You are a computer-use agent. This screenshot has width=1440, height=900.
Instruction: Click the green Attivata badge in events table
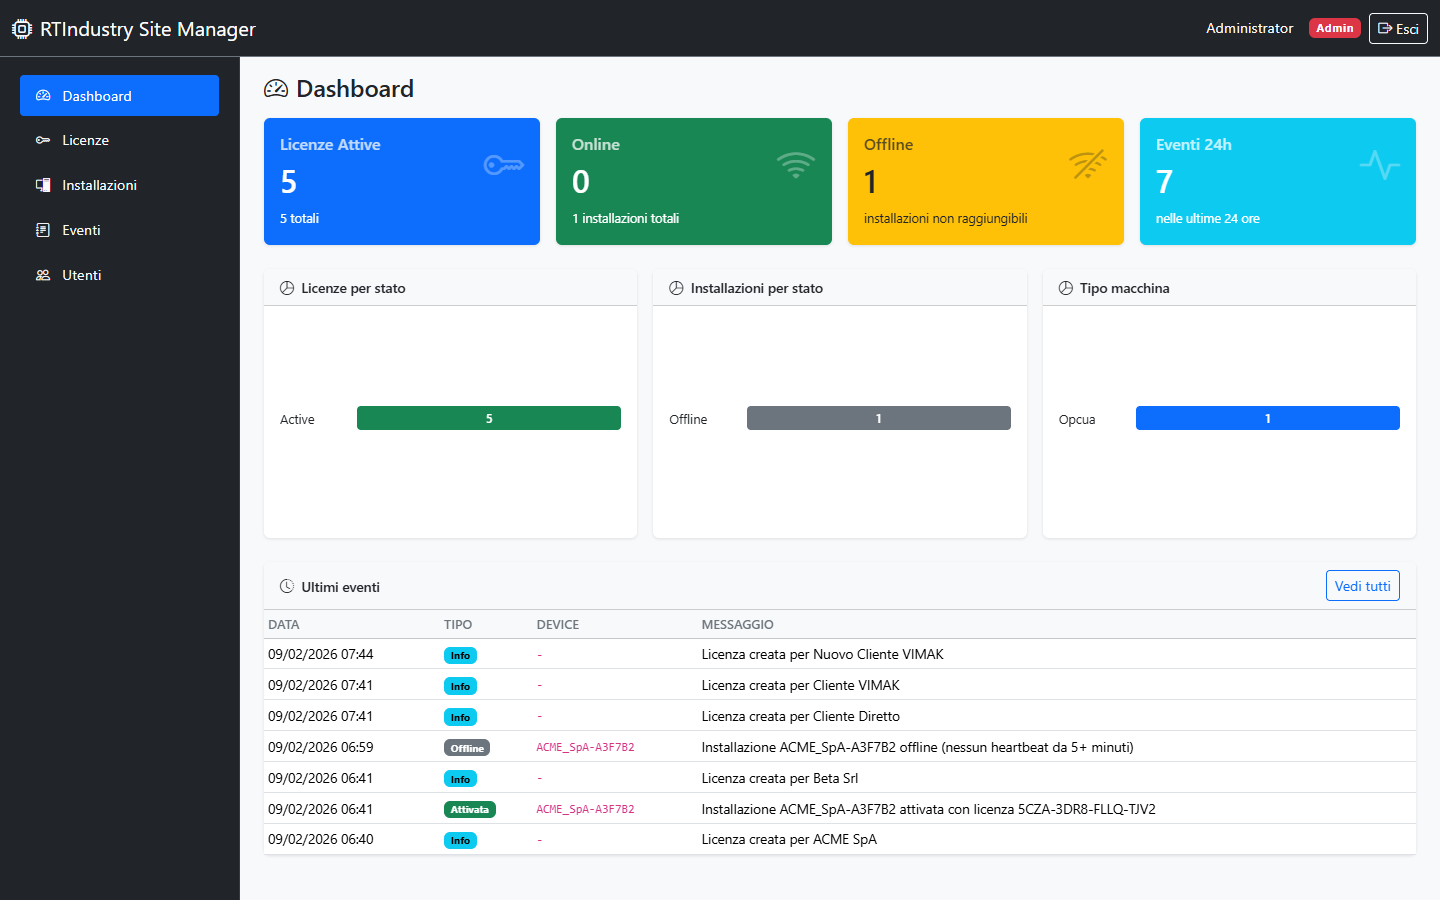point(470,809)
